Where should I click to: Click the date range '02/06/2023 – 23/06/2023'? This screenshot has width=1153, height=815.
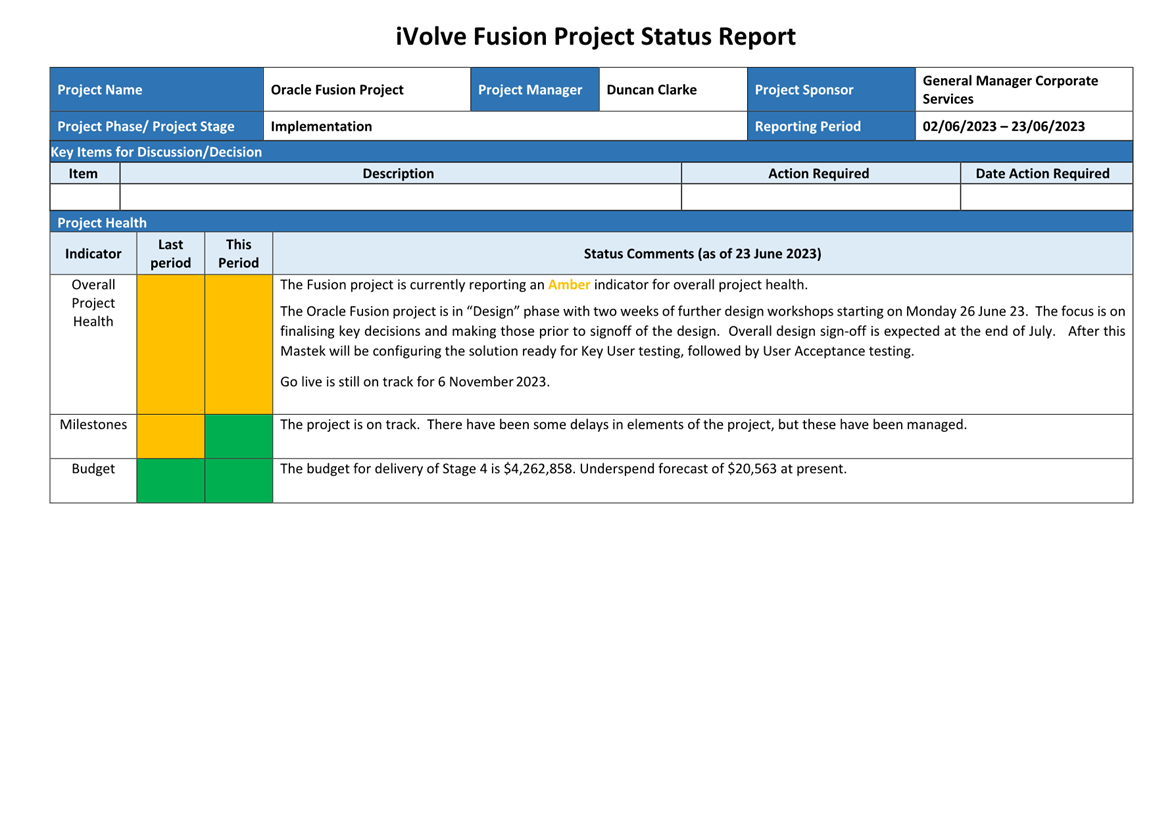coord(1004,126)
